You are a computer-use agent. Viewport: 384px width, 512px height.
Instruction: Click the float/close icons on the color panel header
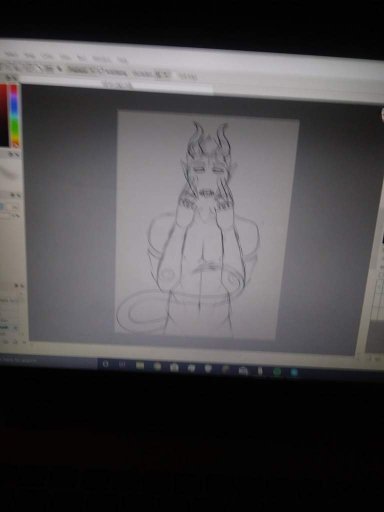coord(12,78)
